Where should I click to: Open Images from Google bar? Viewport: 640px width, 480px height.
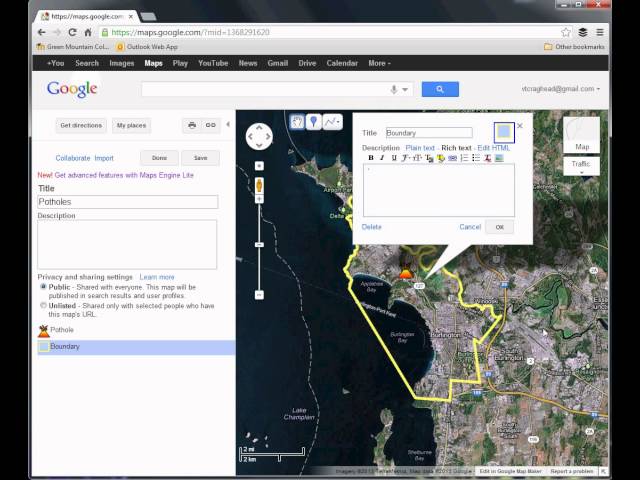(122, 63)
